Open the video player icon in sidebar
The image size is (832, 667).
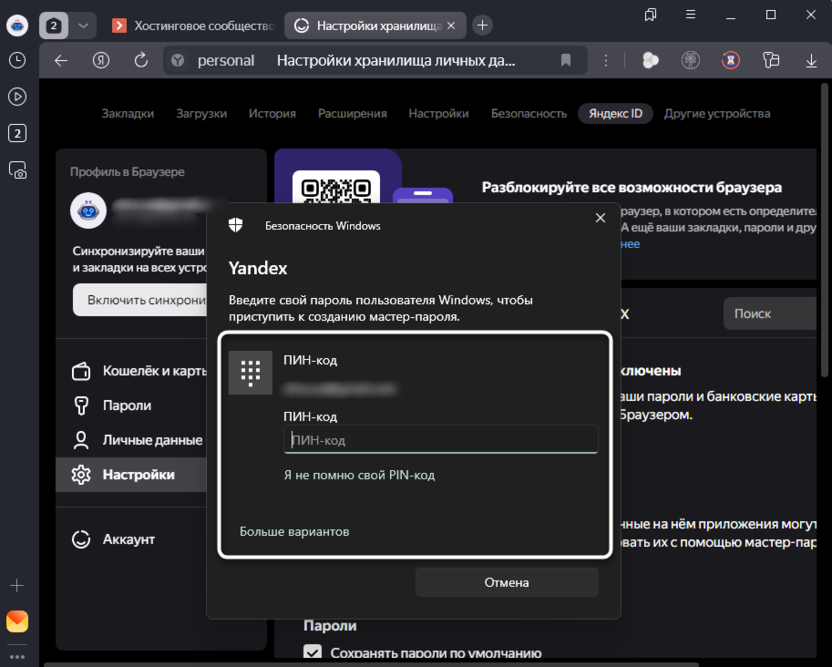click(x=17, y=97)
